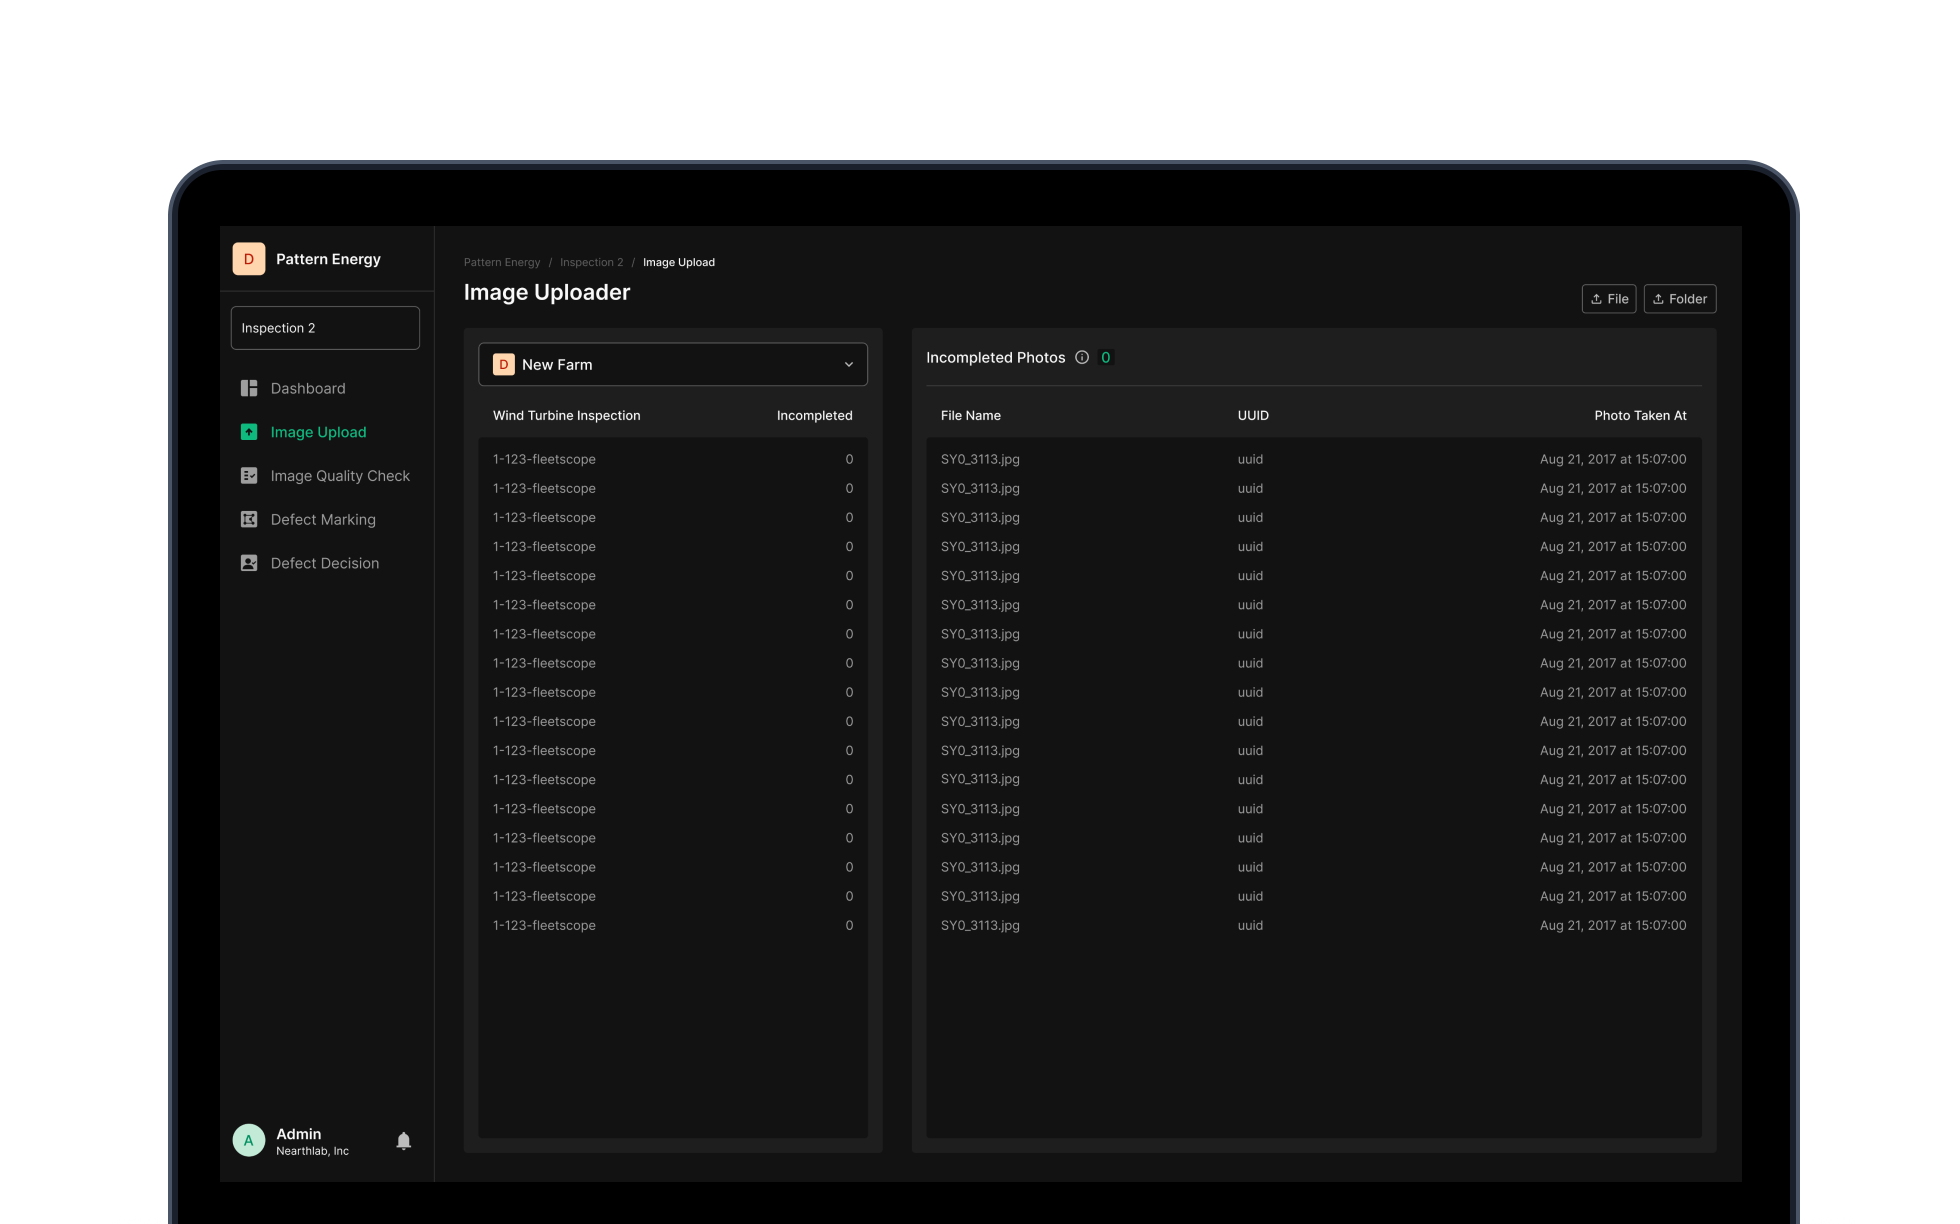
Task: Select Pattern Energy in the breadcrumb trail
Action: 501,262
